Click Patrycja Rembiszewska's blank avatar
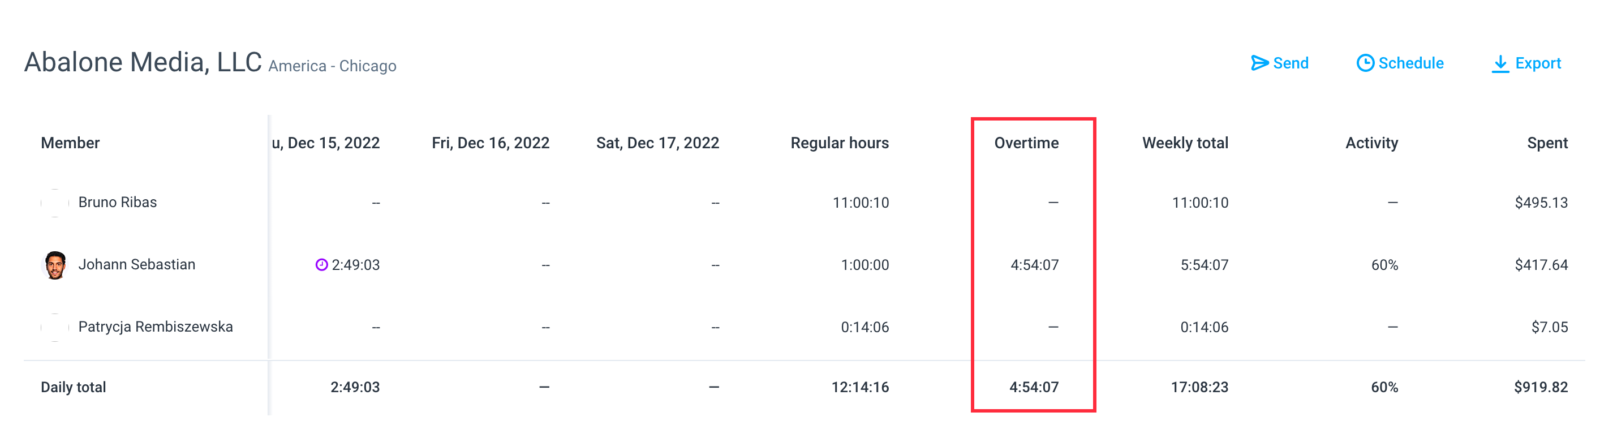This screenshot has width=1600, height=438. pyautogui.click(x=55, y=327)
